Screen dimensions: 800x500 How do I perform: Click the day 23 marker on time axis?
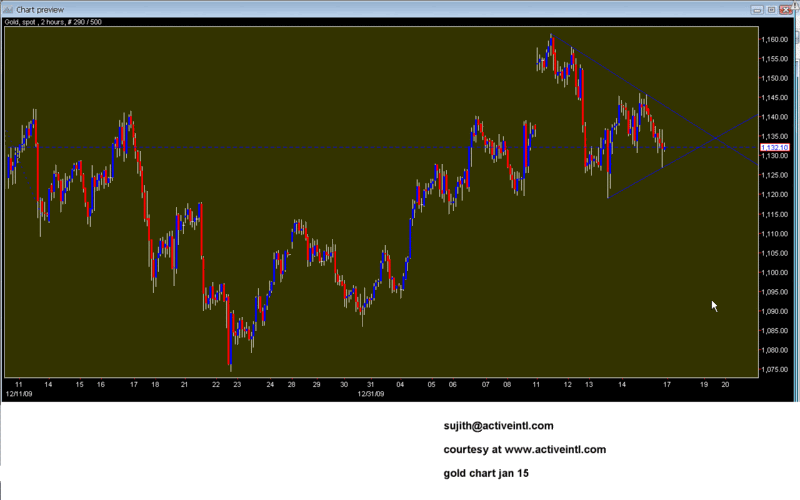[x=236, y=384]
